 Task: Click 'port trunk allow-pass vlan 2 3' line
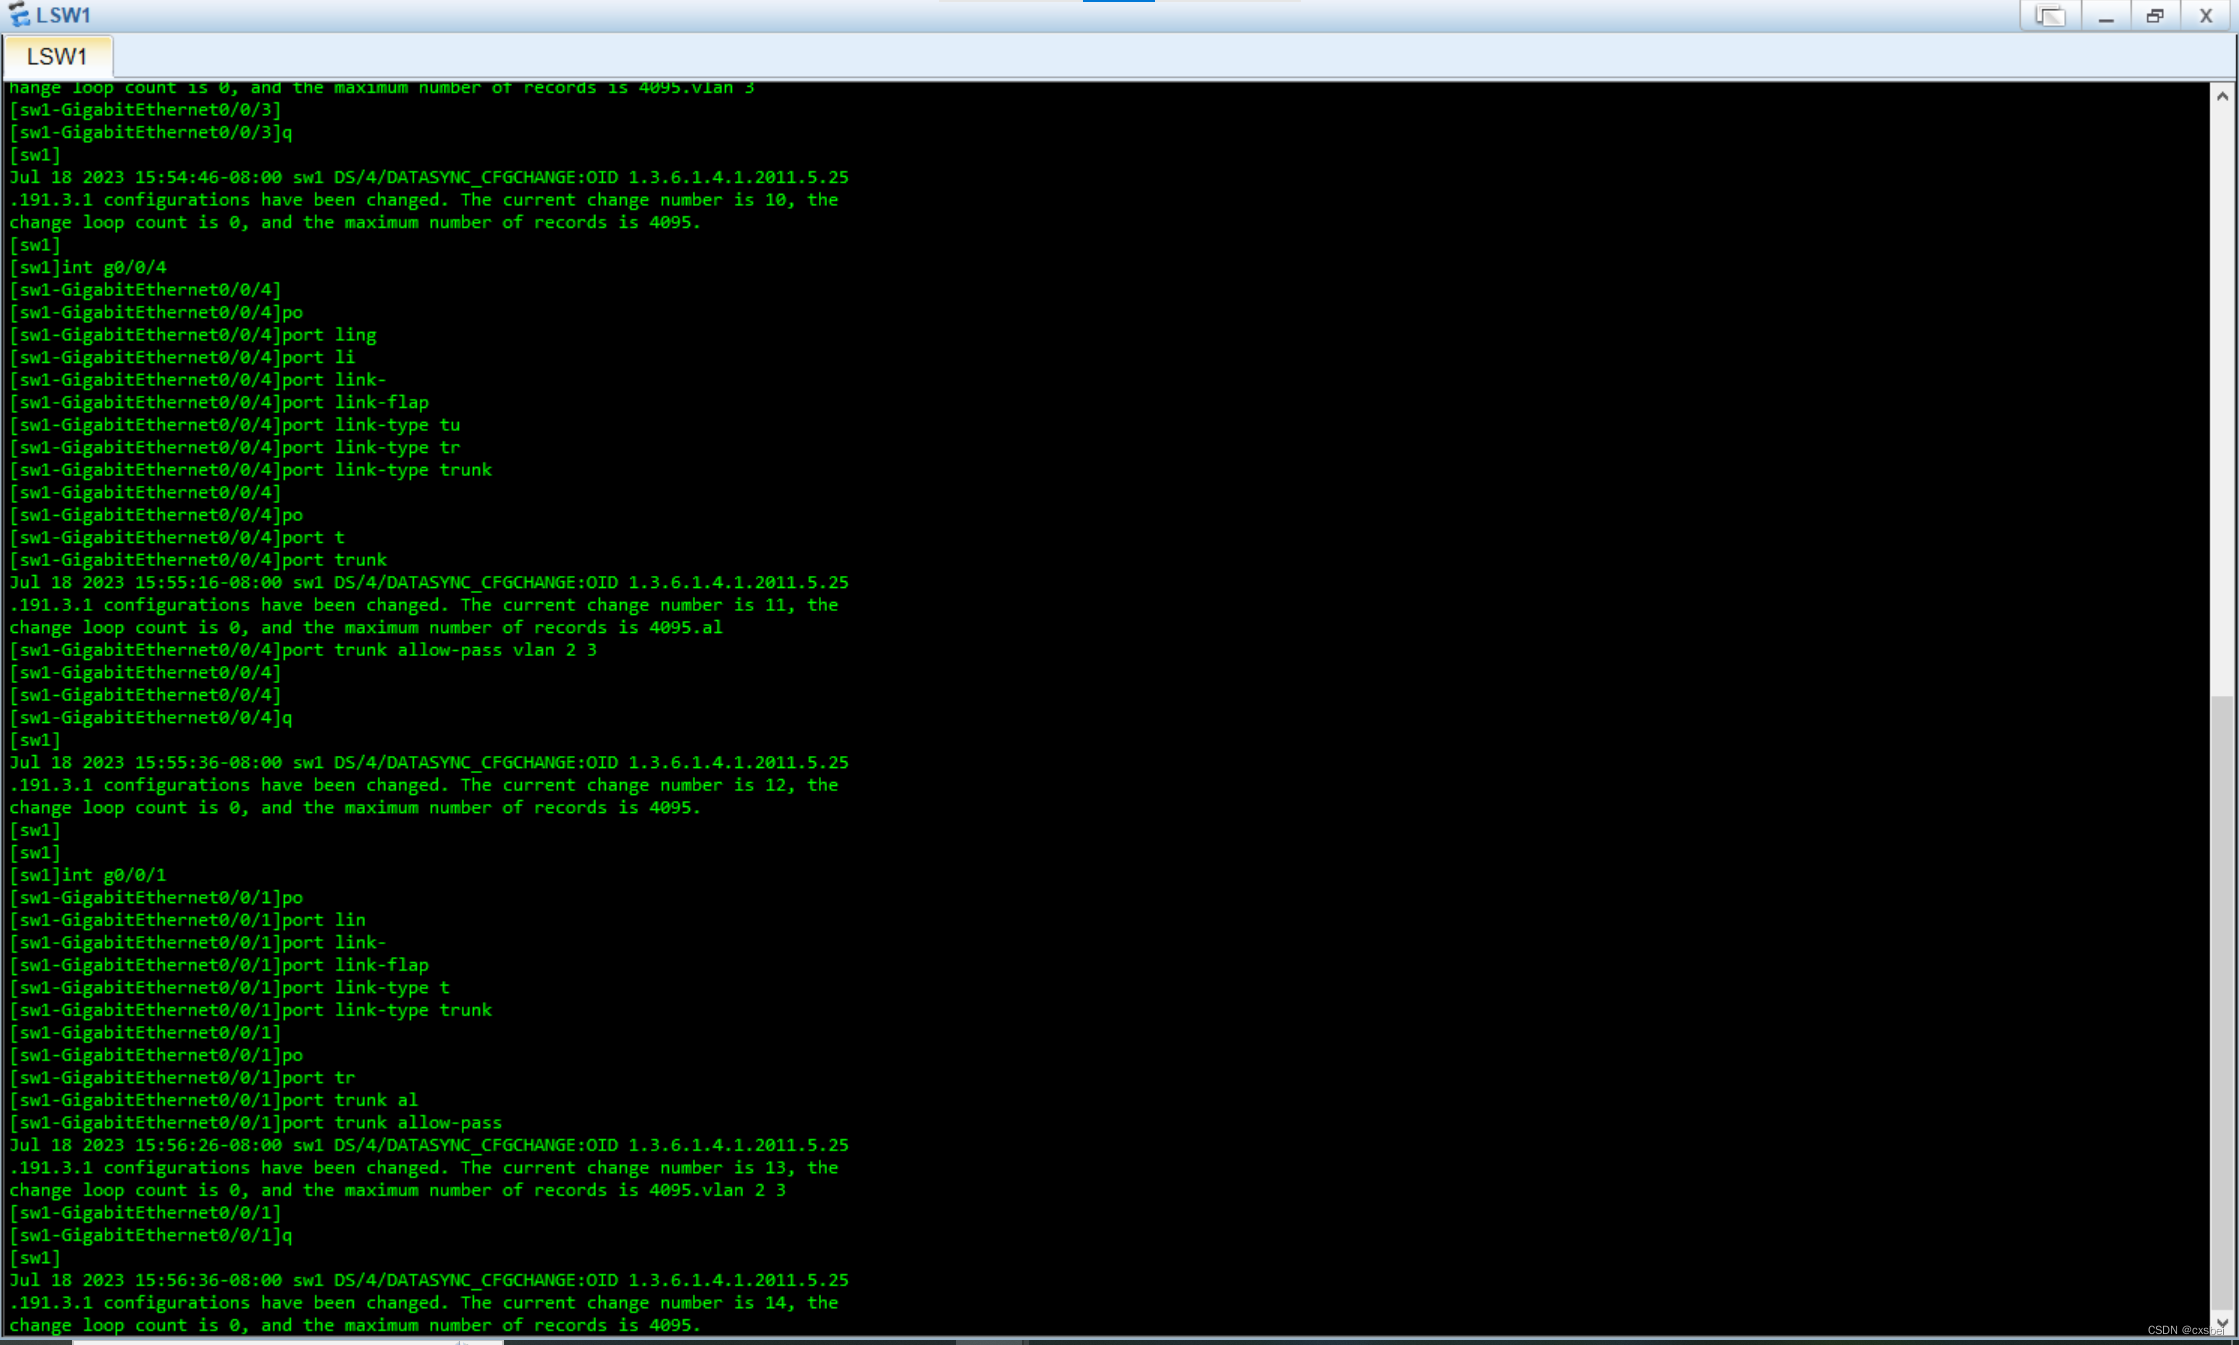[x=302, y=650]
